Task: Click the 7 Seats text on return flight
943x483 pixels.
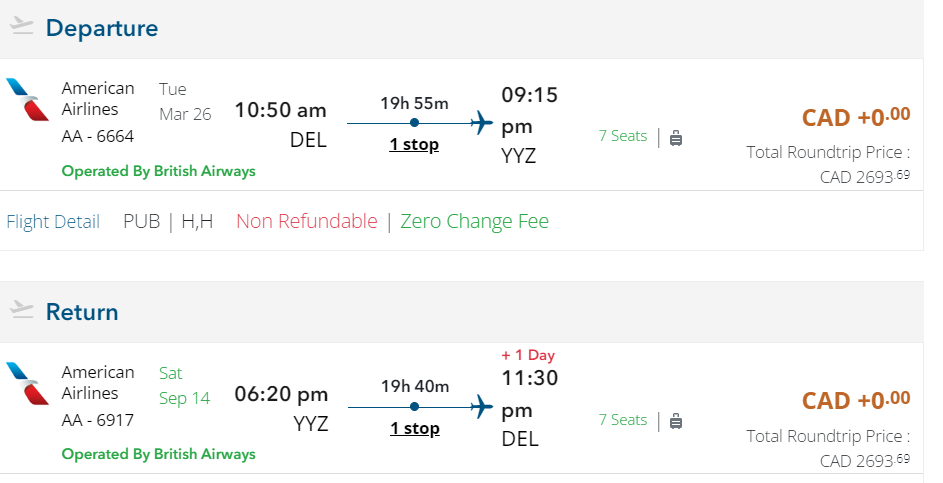Action: (x=623, y=420)
